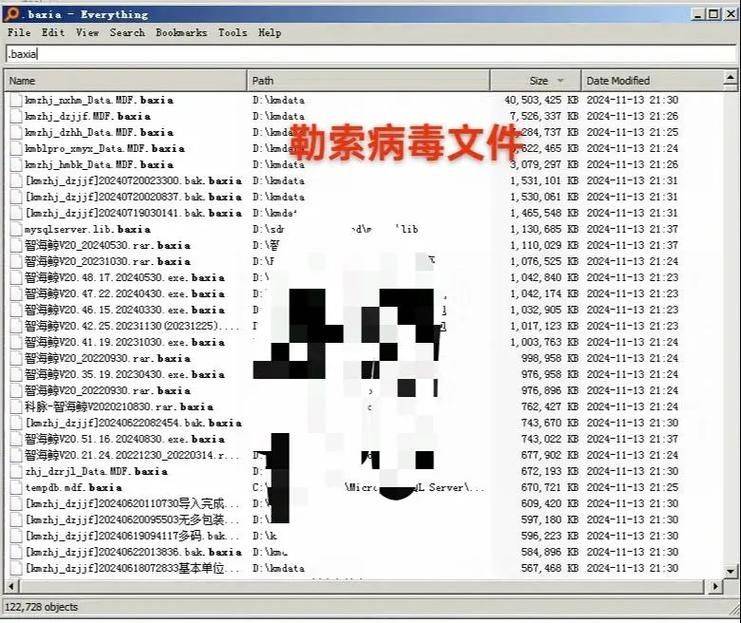This screenshot has height=623, width=741.
Task: Click file icon of mysqlserver.lib.baxia
Action: (x=17, y=229)
